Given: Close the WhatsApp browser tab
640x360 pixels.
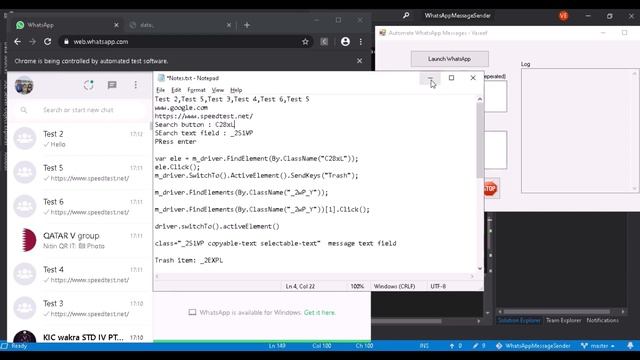Looking at the screenshot, I should (116, 25).
